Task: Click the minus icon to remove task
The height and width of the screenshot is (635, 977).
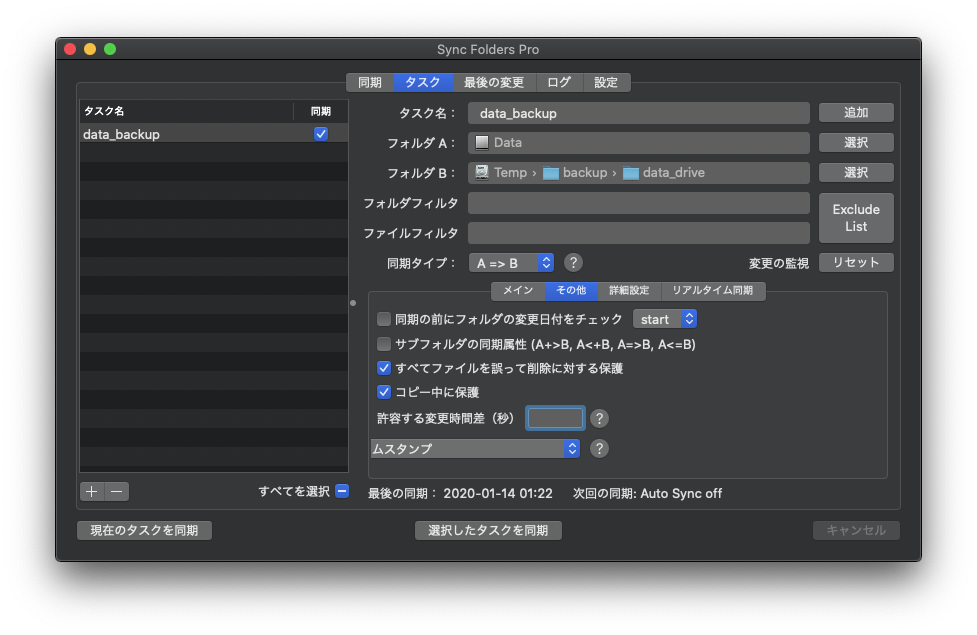Action: pyautogui.click(x=117, y=491)
